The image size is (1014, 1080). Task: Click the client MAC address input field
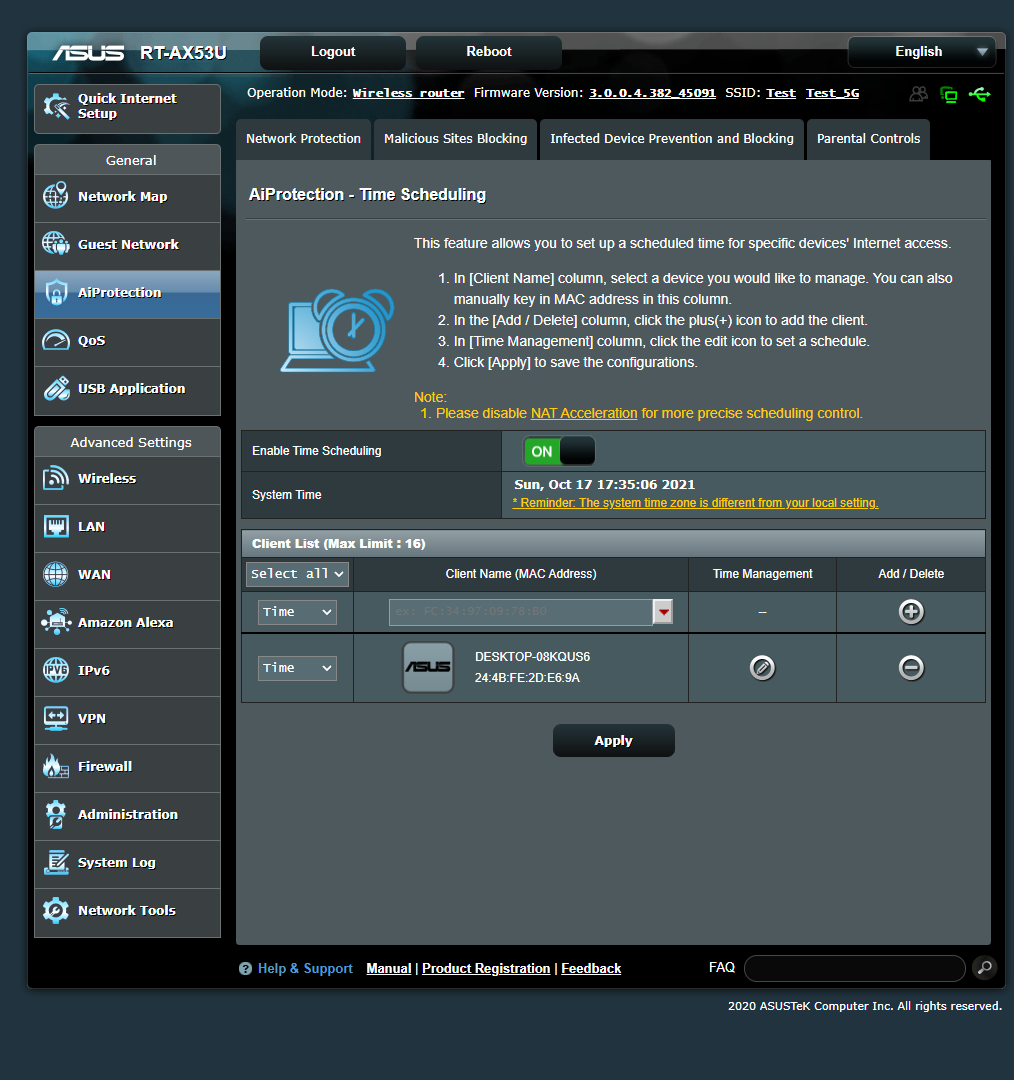point(521,612)
